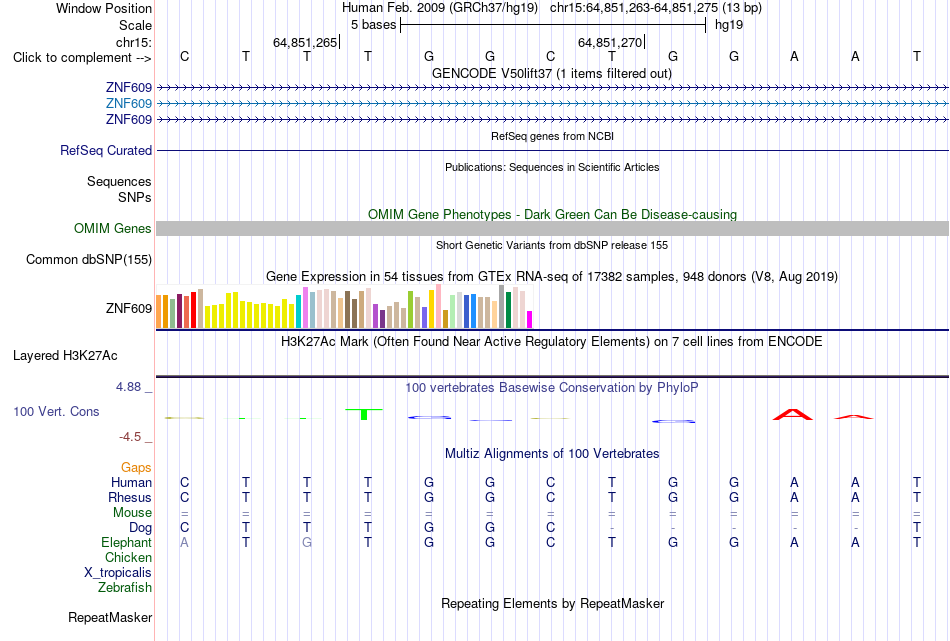Image resolution: width=950 pixels, height=641 pixels.
Task: Select the X_tropicalis alignment row label
Action: coord(118,573)
